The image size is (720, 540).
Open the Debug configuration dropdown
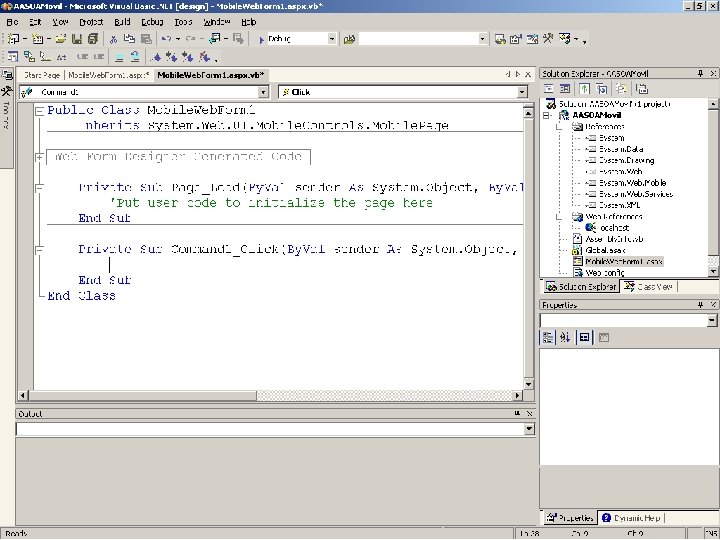(x=332, y=39)
